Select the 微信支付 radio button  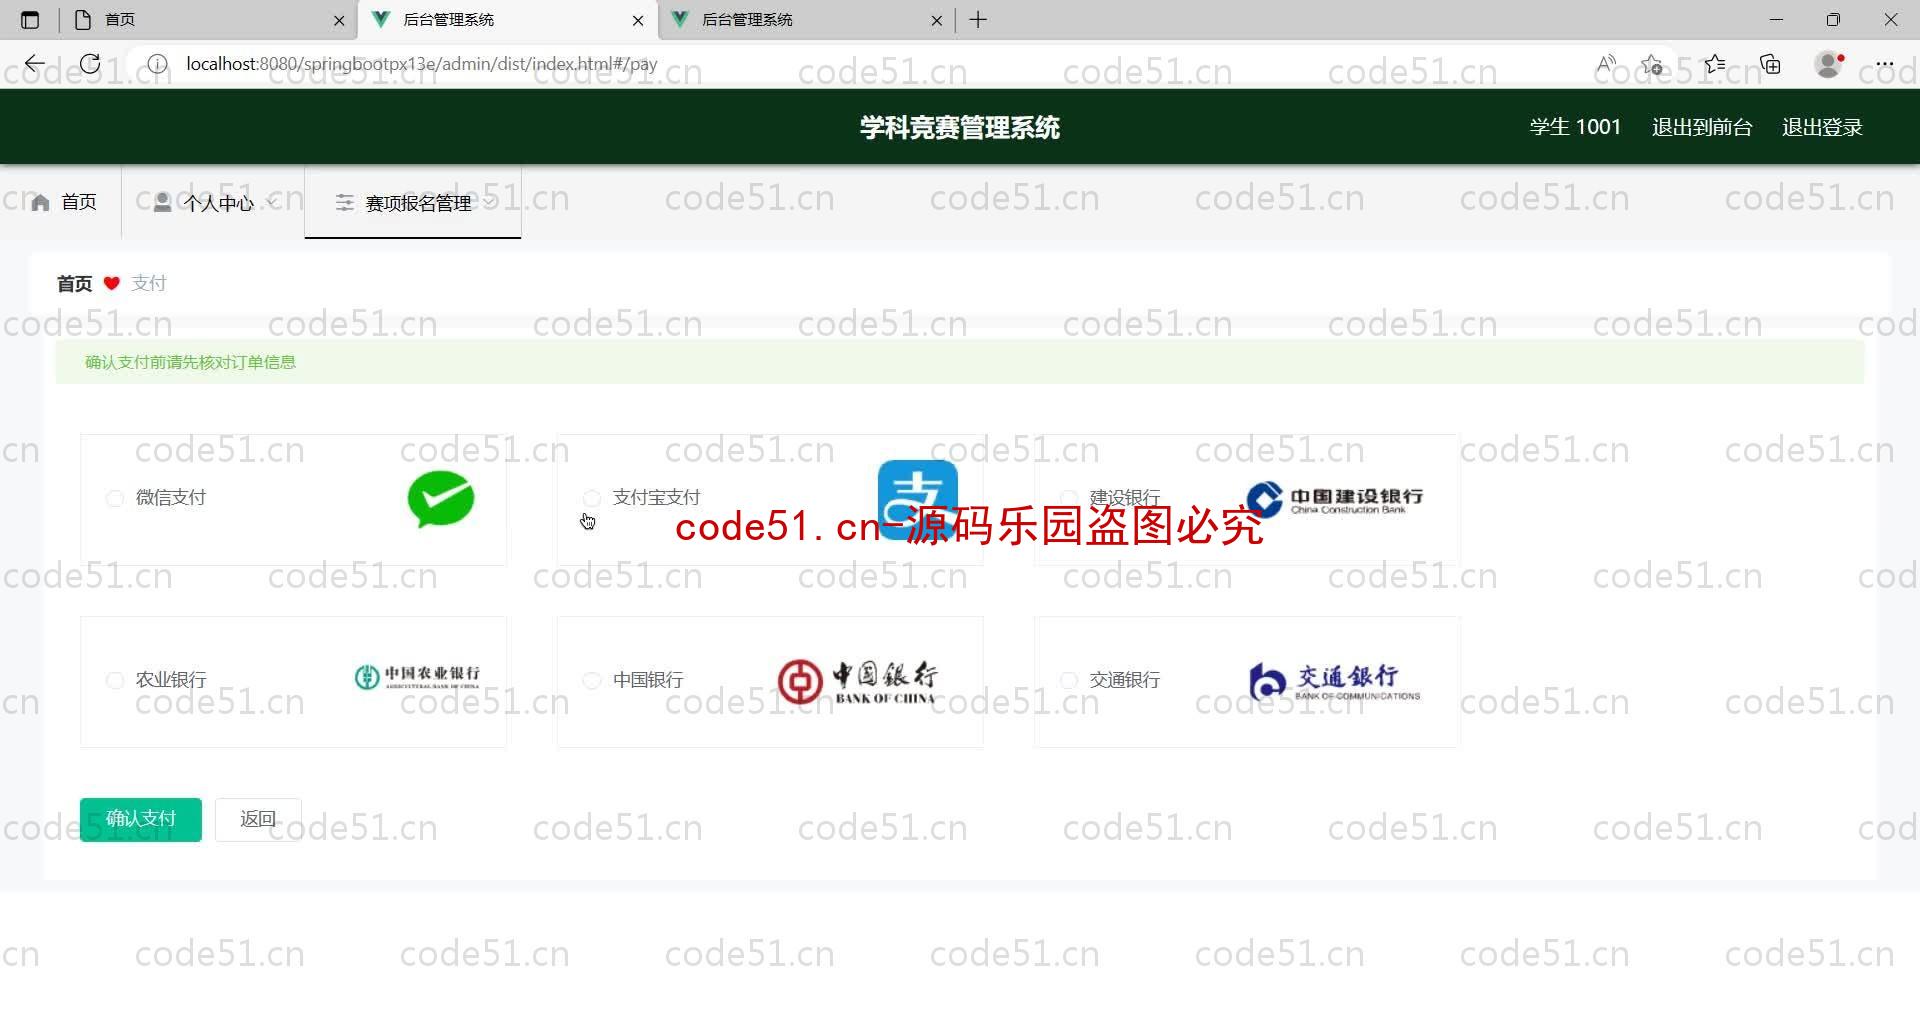tap(115, 498)
